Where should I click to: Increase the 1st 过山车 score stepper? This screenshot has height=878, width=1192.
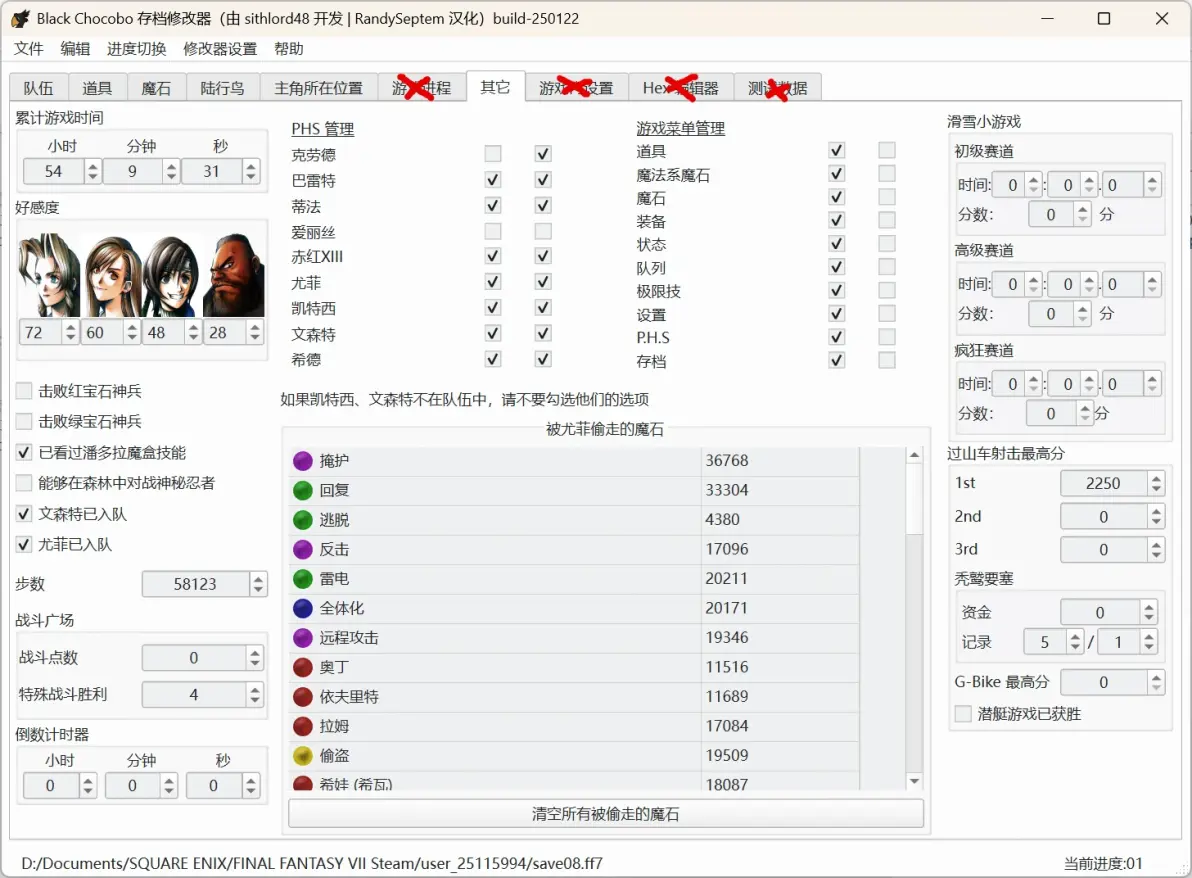pos(1156,478)
